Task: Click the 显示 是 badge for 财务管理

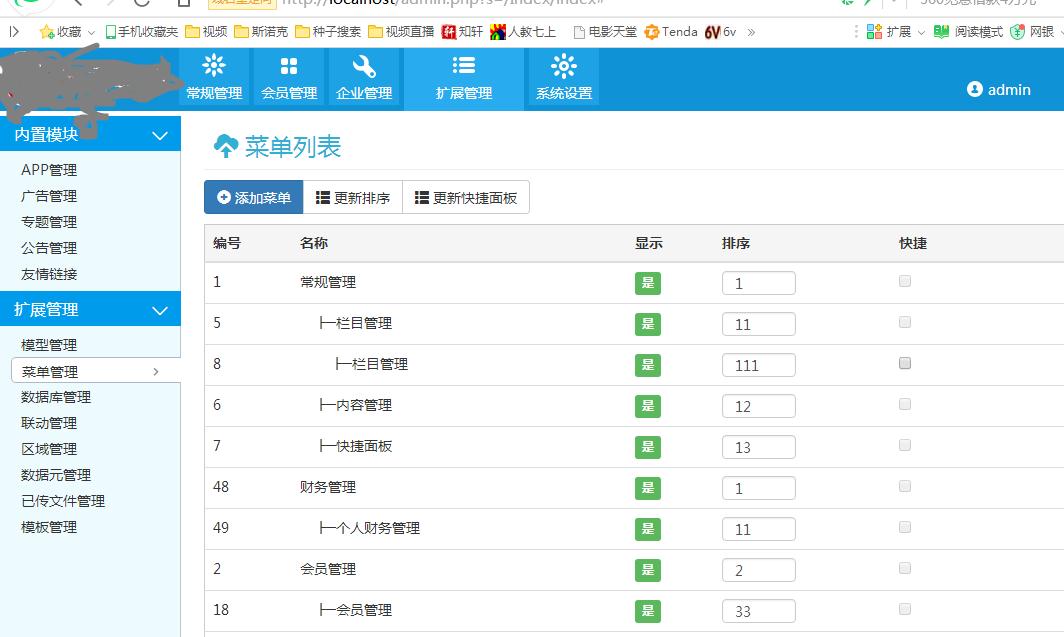Action: (x=647, y=488)
